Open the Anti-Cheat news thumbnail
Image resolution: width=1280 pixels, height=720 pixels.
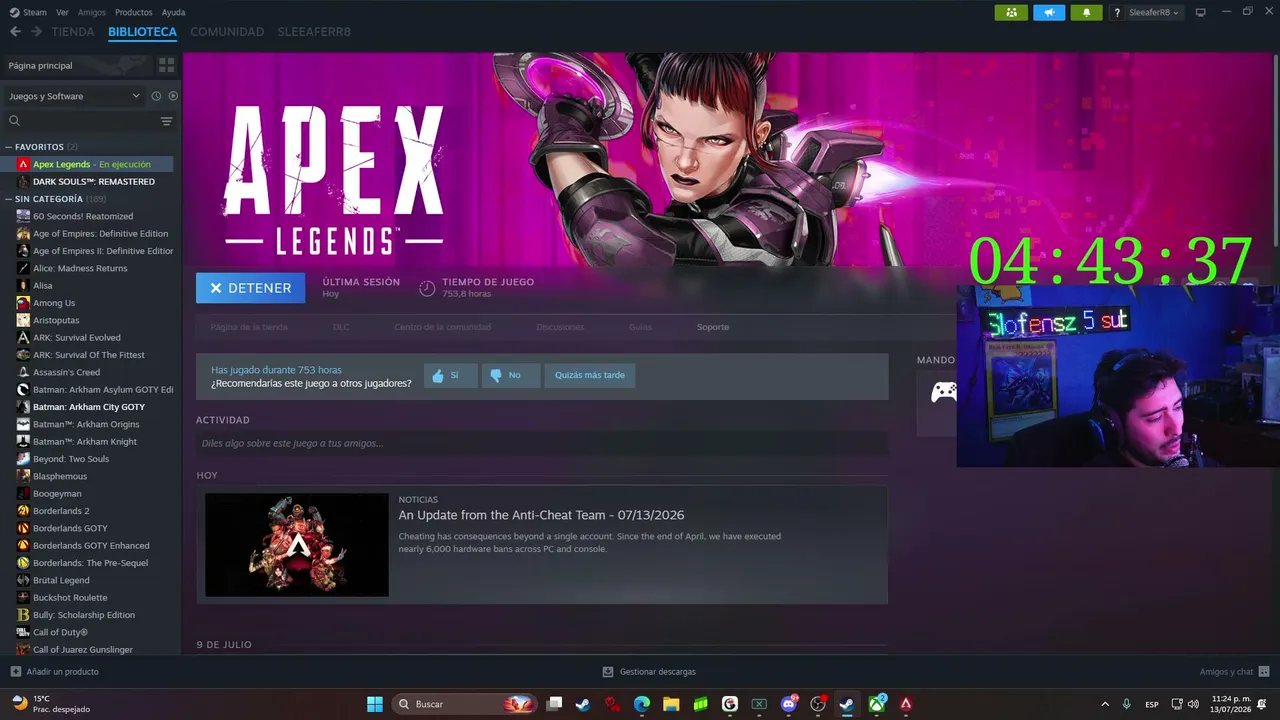[x=297, y=545]
